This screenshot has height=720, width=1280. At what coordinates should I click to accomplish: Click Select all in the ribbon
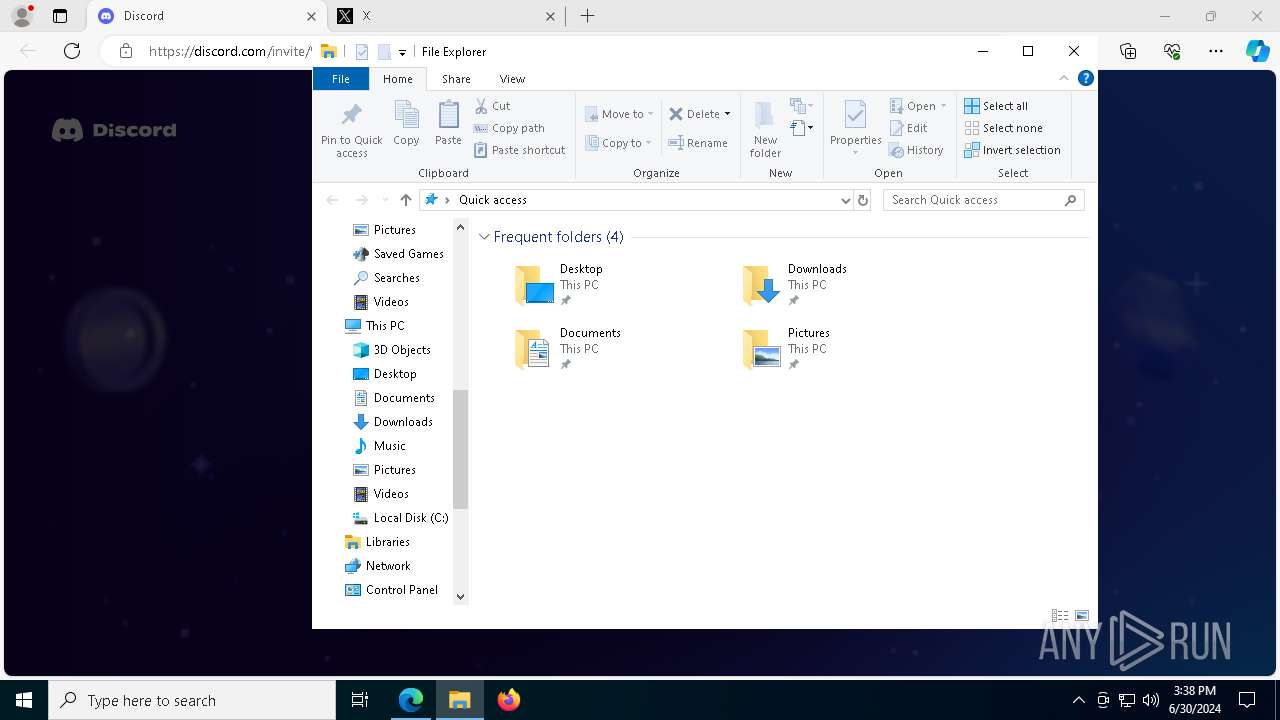click(x=996, y=106)
